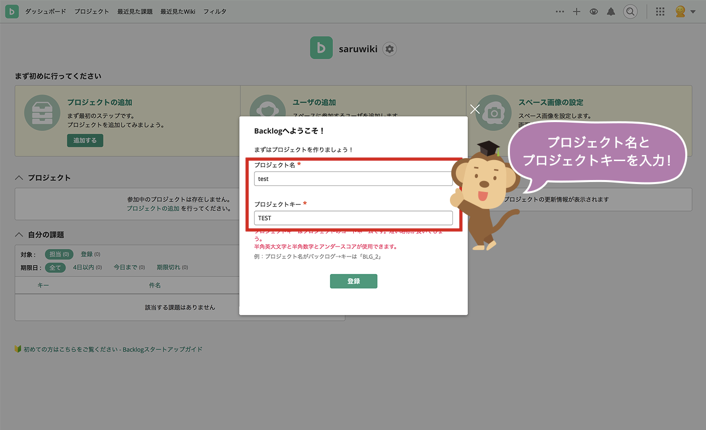Screen dimensions: 706x430
Task: Select the 4日以内 due date filter
Action: pos(87,267)
